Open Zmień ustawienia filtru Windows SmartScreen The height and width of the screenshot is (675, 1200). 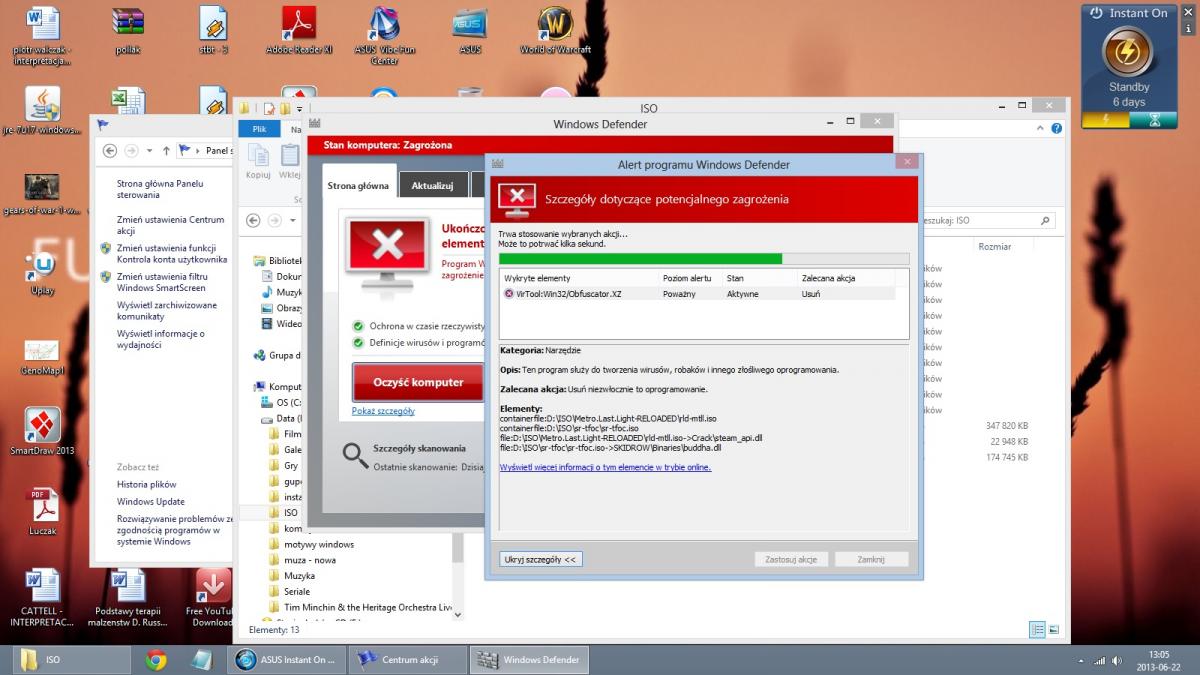coord(163,282)
